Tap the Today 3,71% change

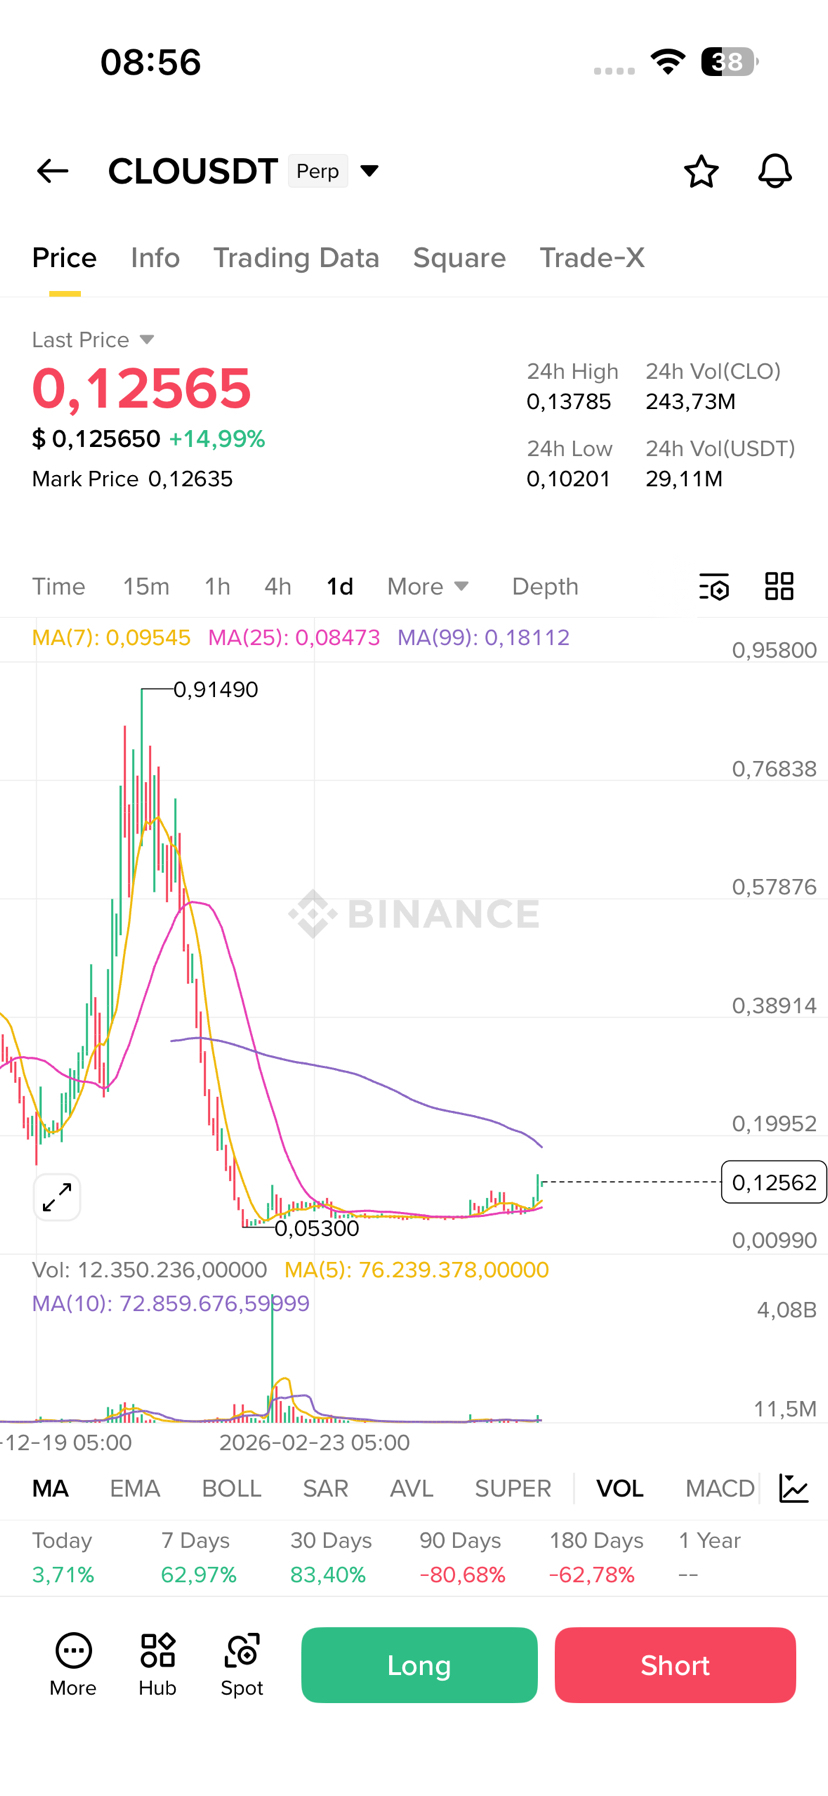[63, 1558]
